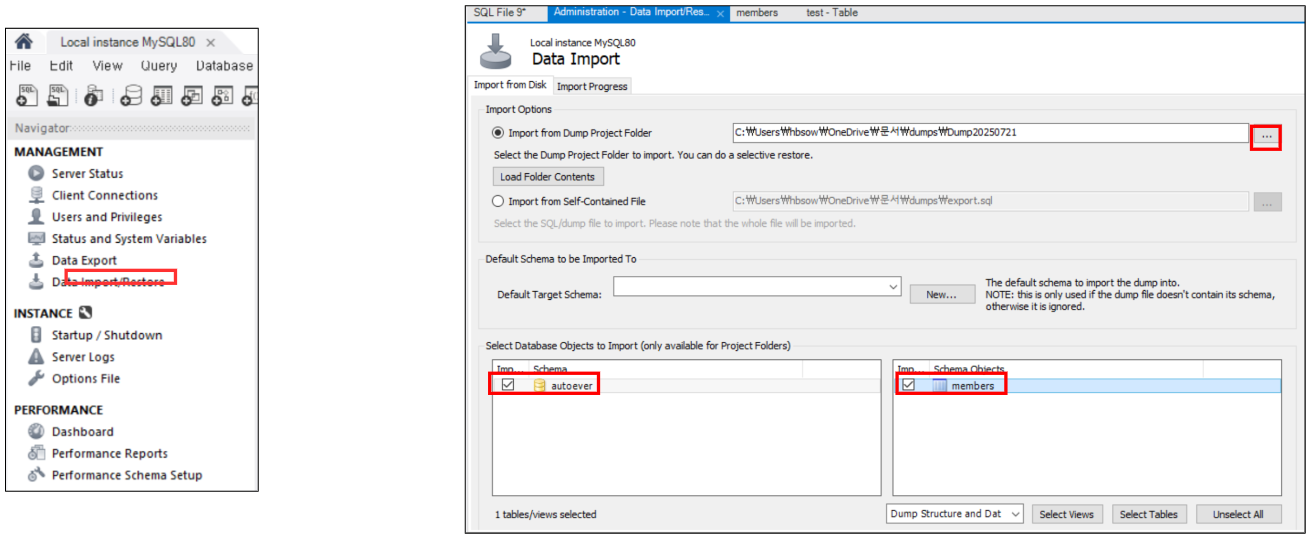The height and width of the screenshot is (540, 1309).
Task: Switch to the Import Progress tab
Action: coord(592,87)
